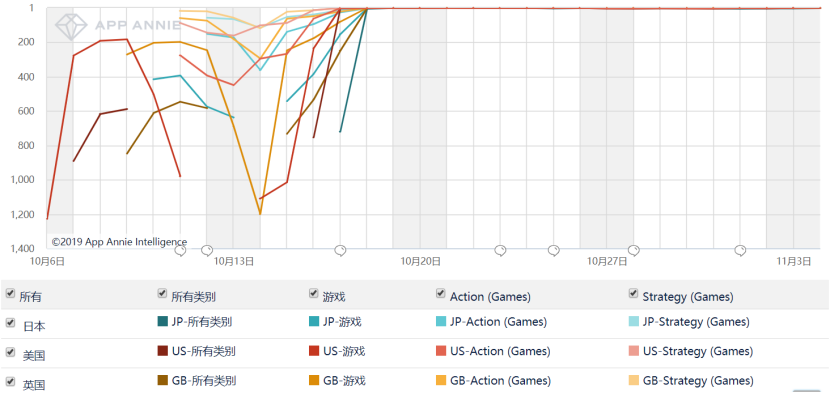Select the JP-Action (Games) legend entry

[x=491, y=321]
